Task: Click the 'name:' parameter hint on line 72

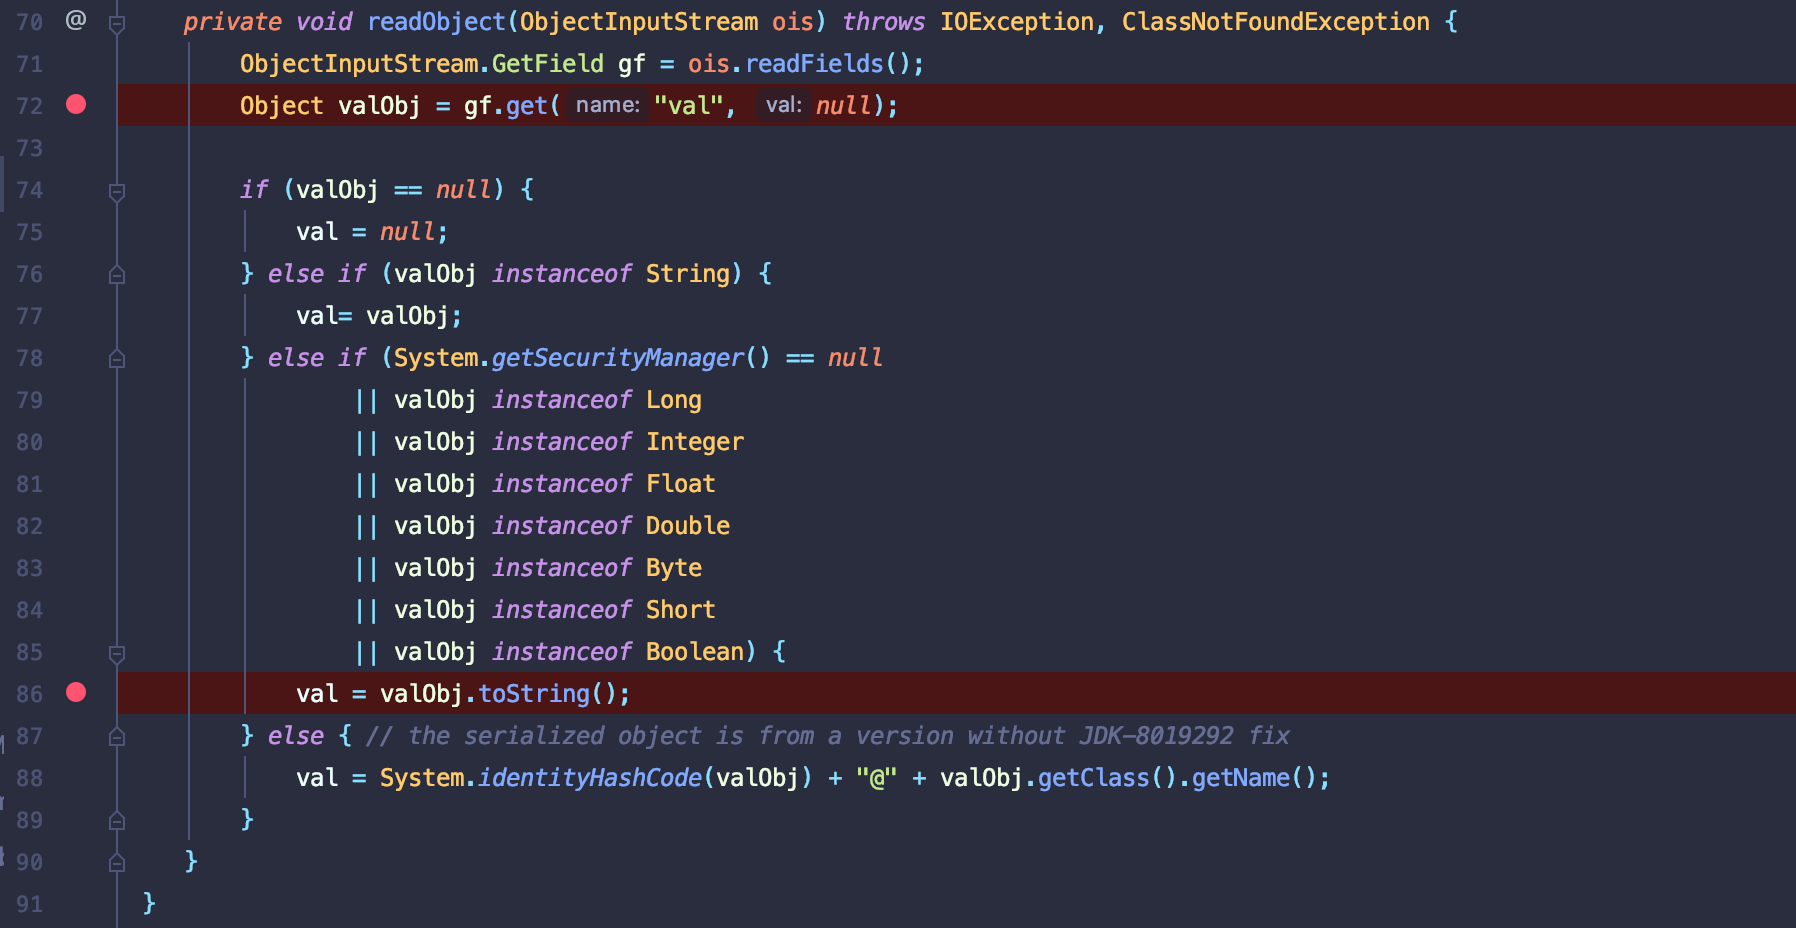Action: pos(607,106)
